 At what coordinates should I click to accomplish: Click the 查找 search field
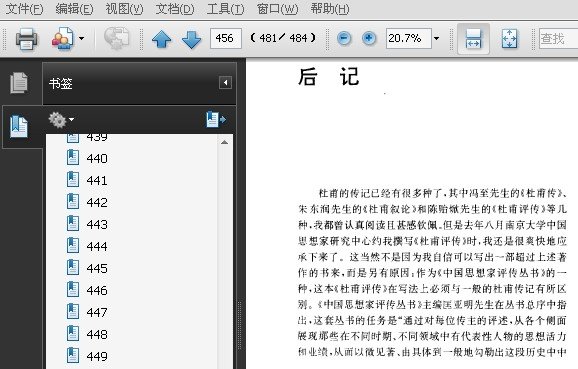pyautogui.click(x=558, y=38)
